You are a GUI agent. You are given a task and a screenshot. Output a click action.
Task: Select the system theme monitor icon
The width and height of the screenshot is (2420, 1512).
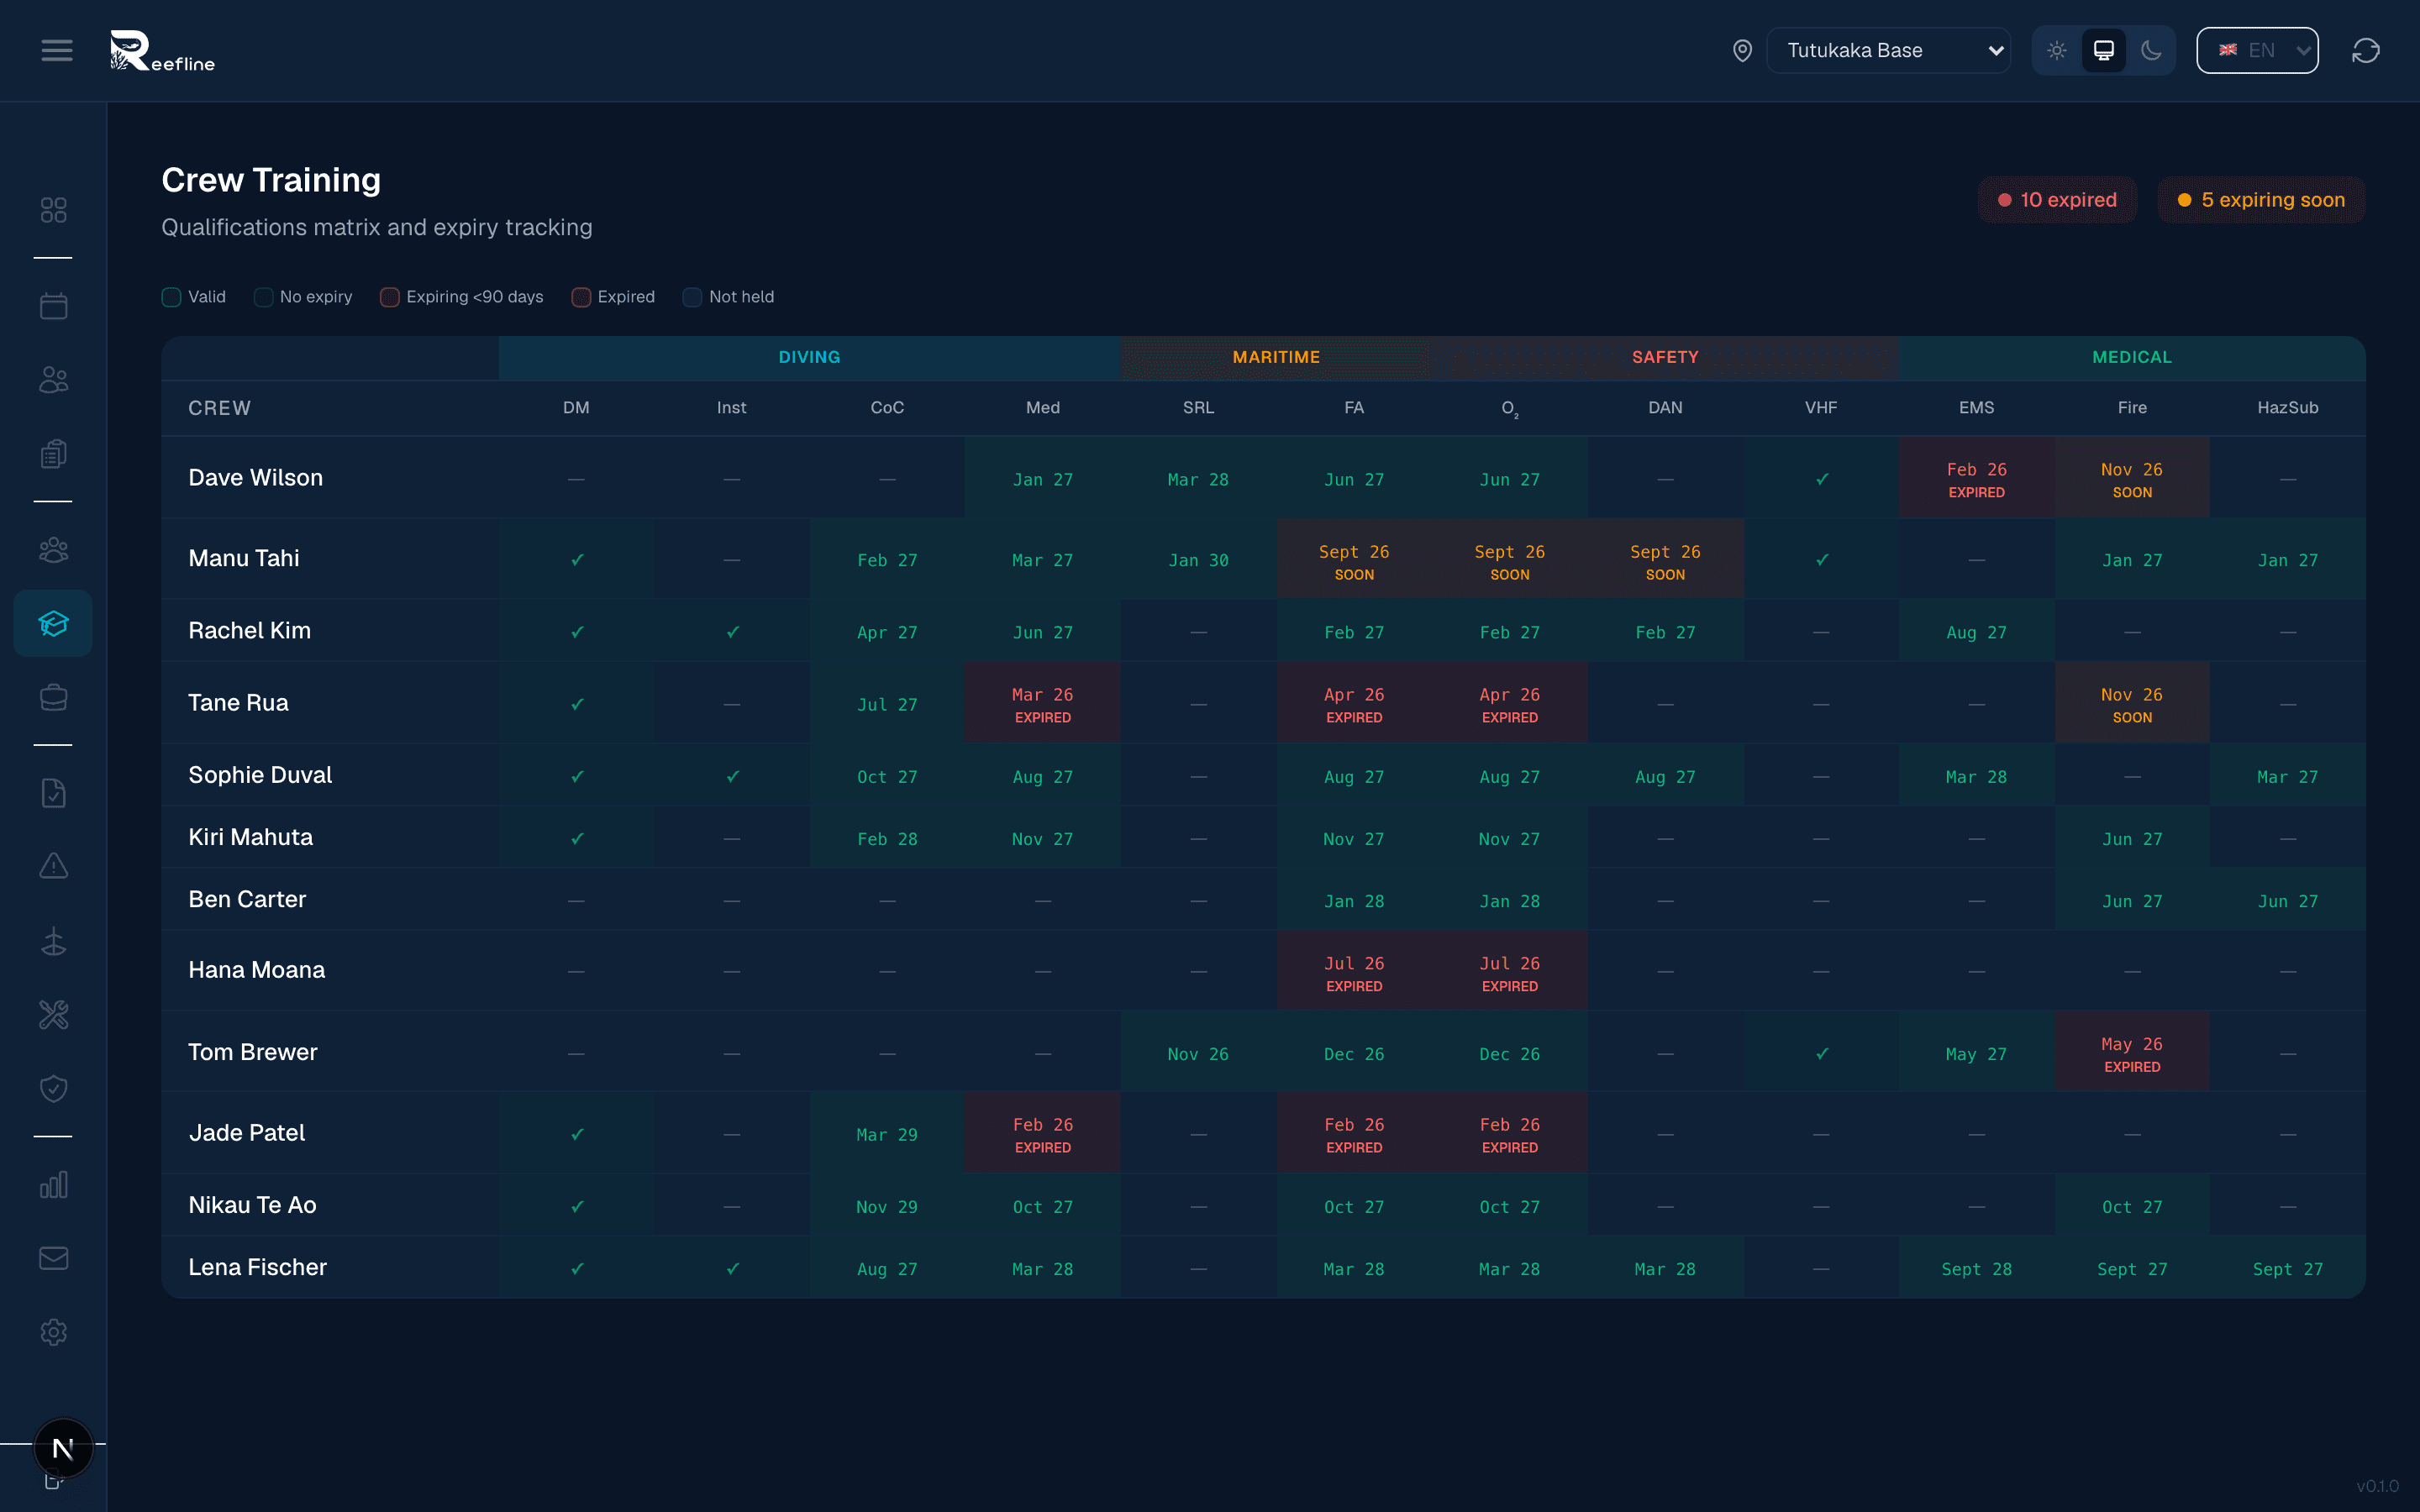coord(2104,51)
